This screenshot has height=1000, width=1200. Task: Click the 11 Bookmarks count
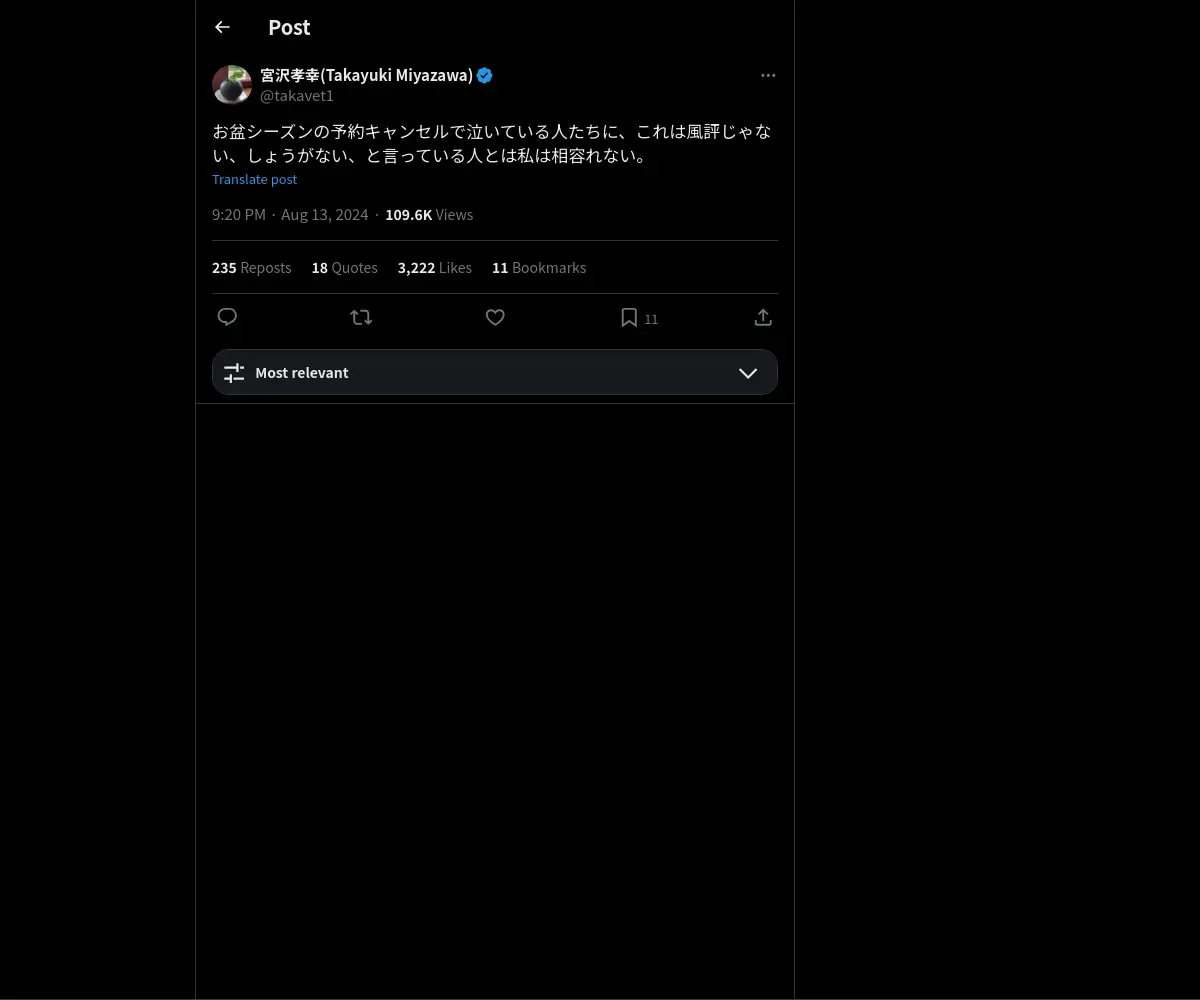coord(539,268)
